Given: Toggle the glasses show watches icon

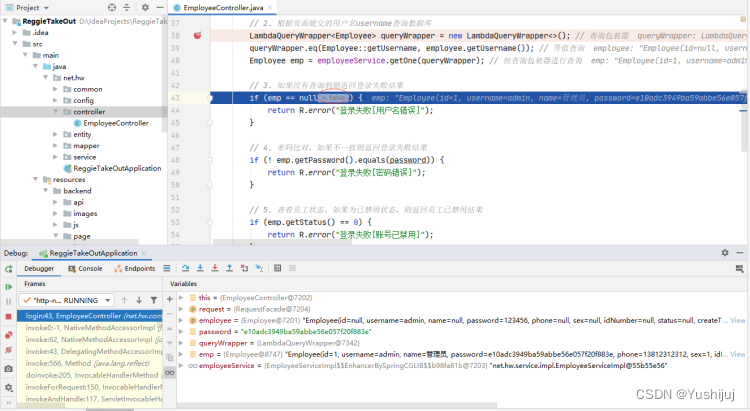Looking at the screenshot, I should coord(169,372).
